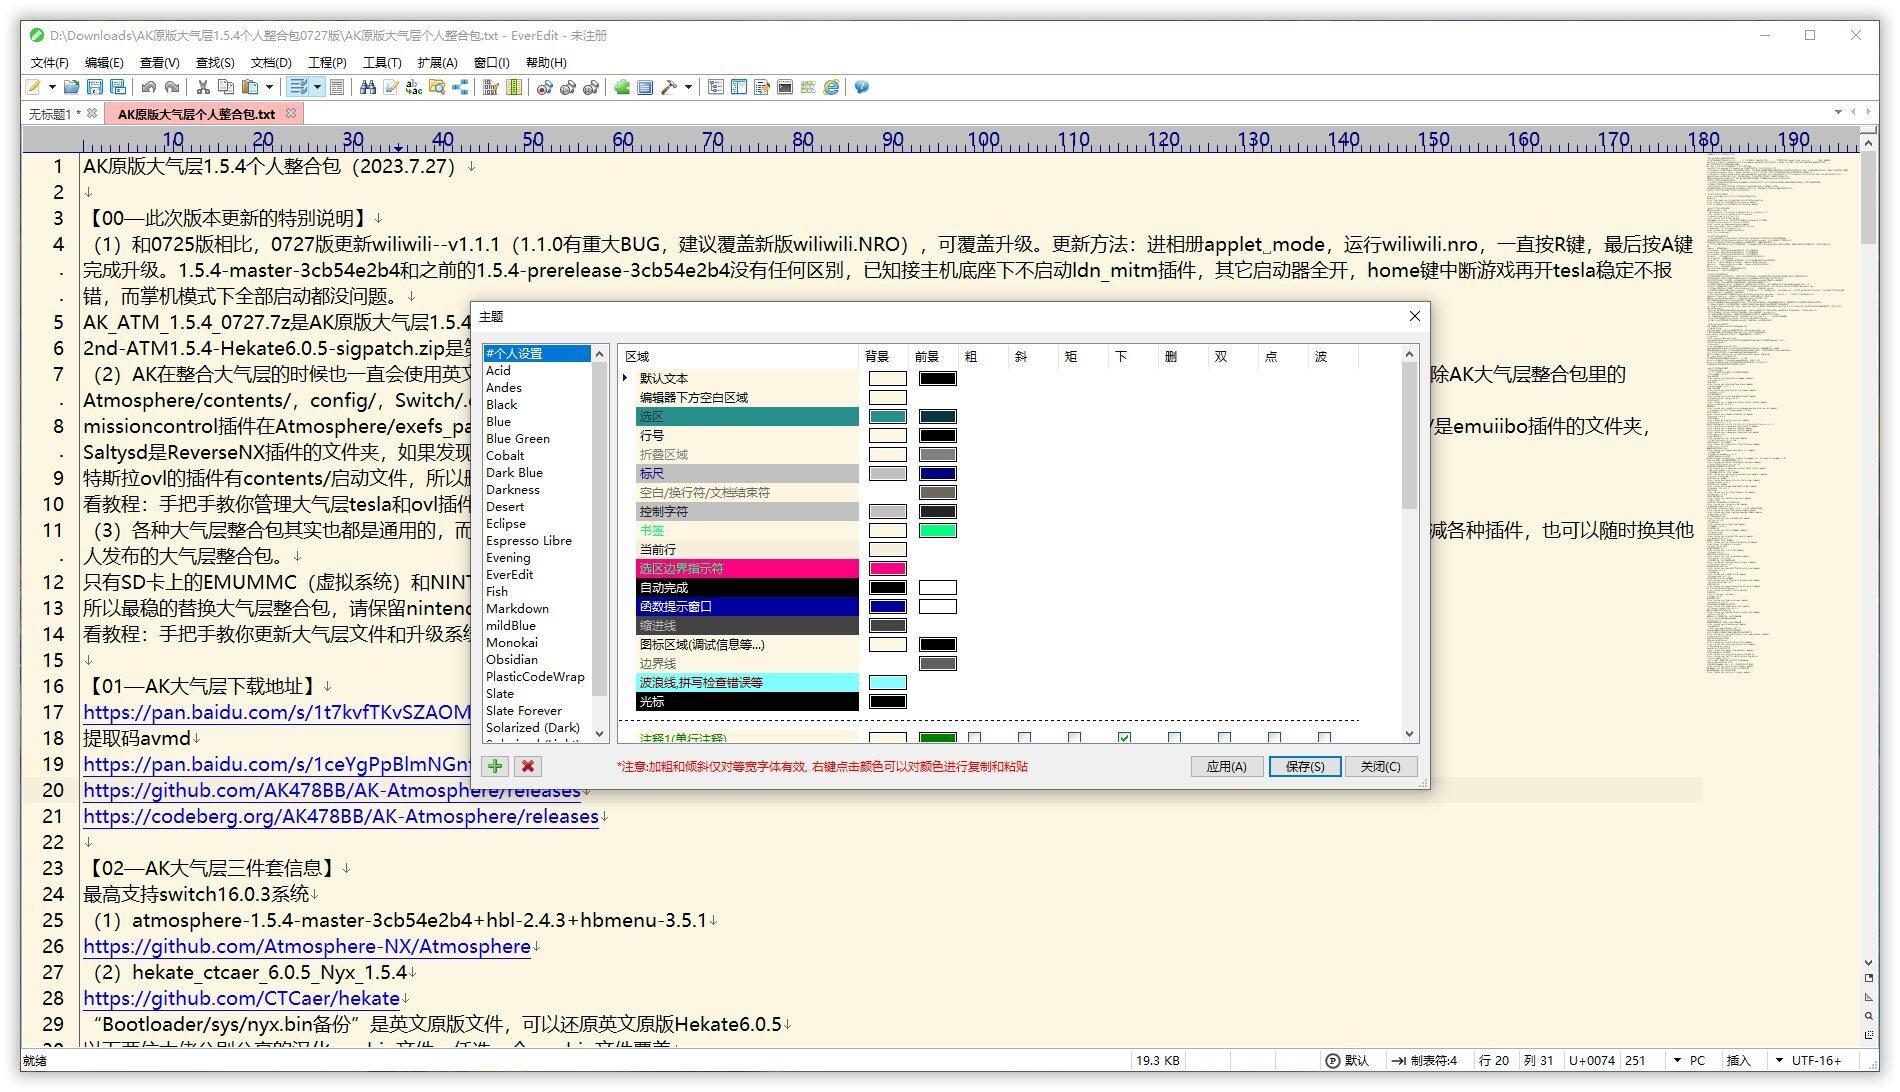This screenshot has width=1900, height=1092.
Task: Click the ab-ac Replace icon
Action: 414,88
